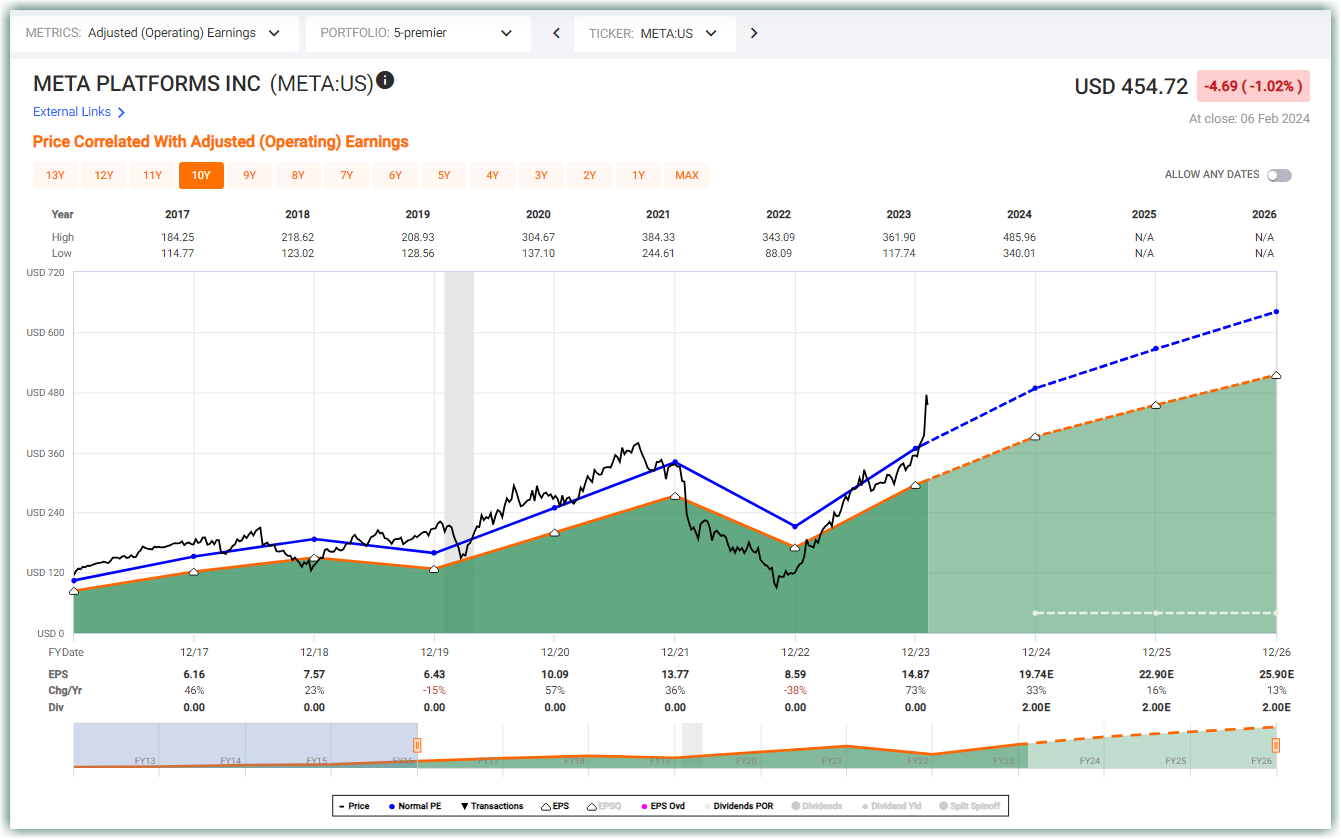The width and height of the screenshot is (1341, 839).
Task: Open the TICKER dropdown
Action: (655, 33)
